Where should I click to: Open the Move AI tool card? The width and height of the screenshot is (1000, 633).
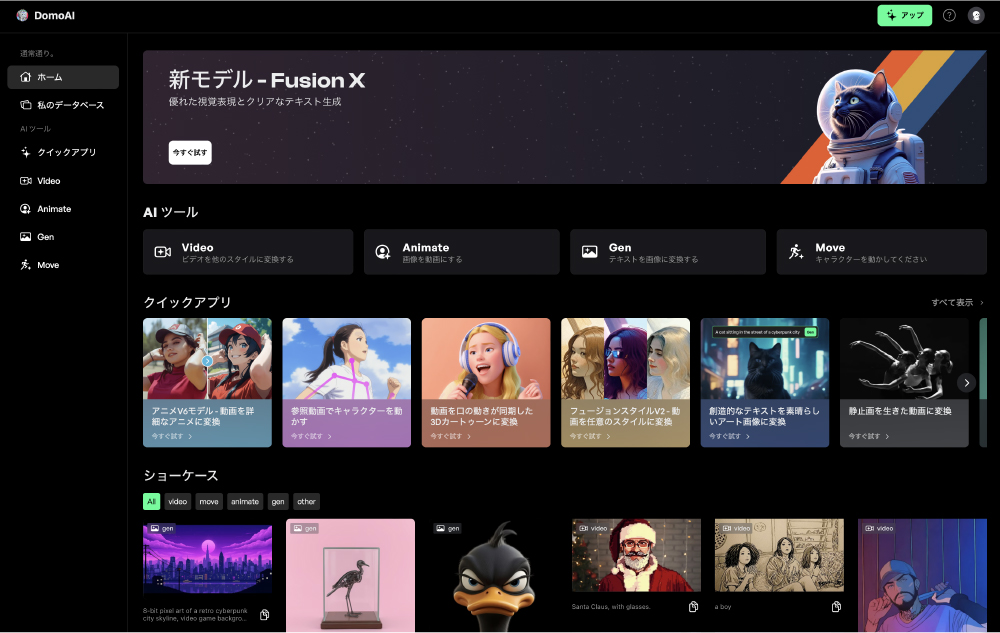(x=881, y=252)
